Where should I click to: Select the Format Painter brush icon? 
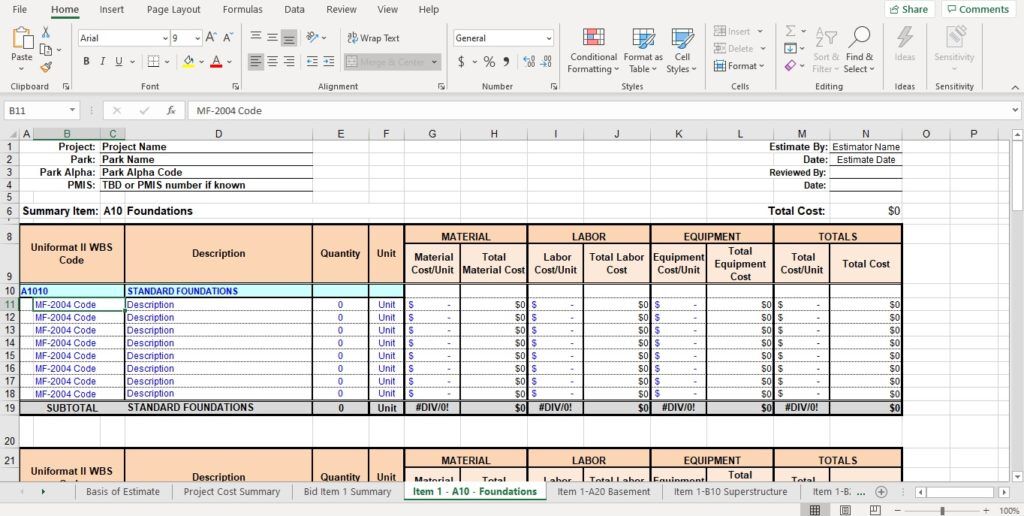[46, 67]
